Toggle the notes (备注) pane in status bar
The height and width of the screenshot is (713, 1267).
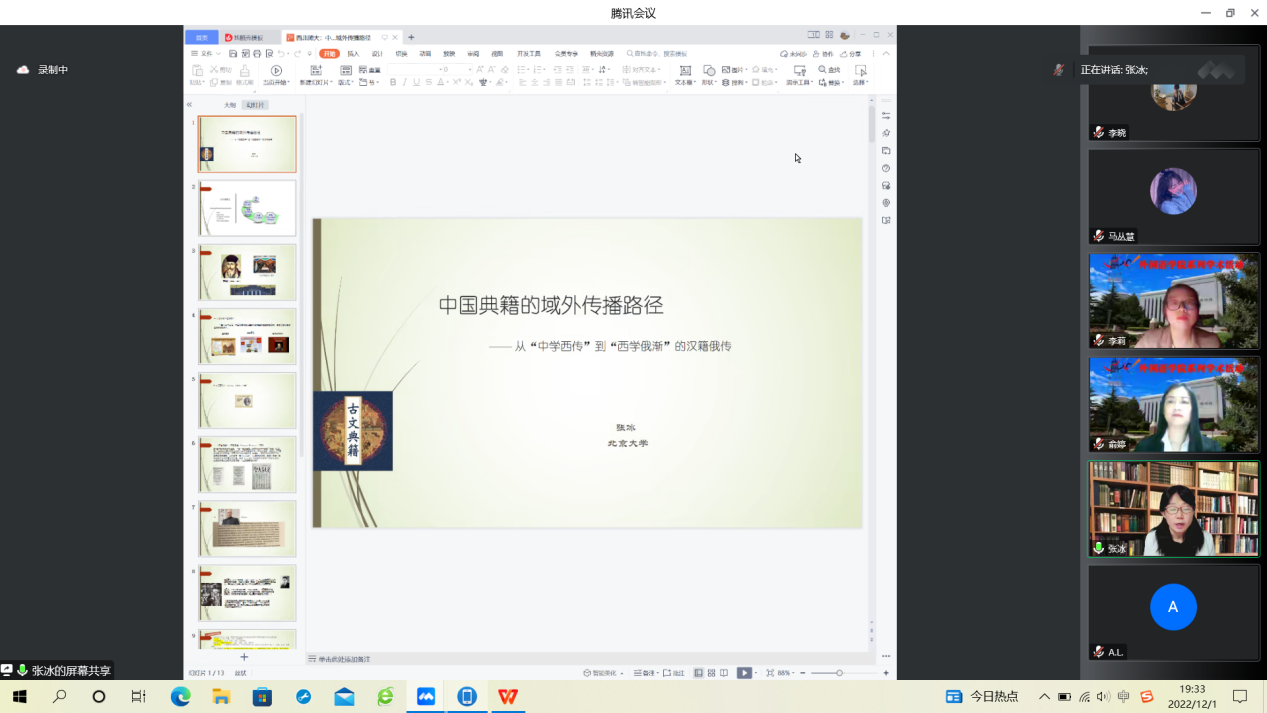[647, 673]
